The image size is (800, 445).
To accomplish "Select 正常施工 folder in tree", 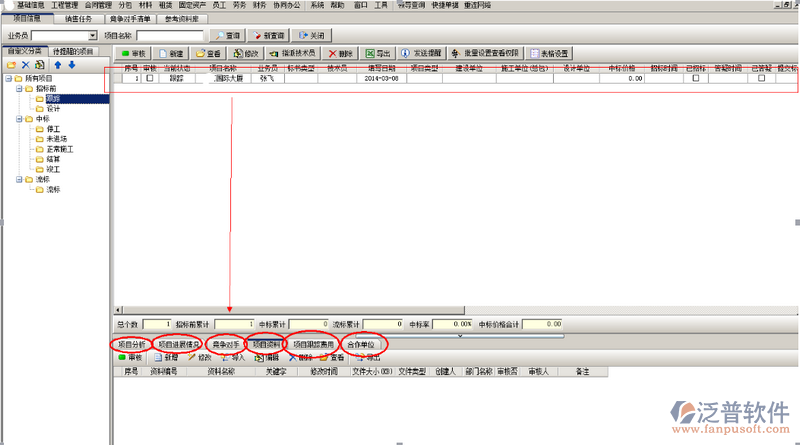I will (60, 149).
